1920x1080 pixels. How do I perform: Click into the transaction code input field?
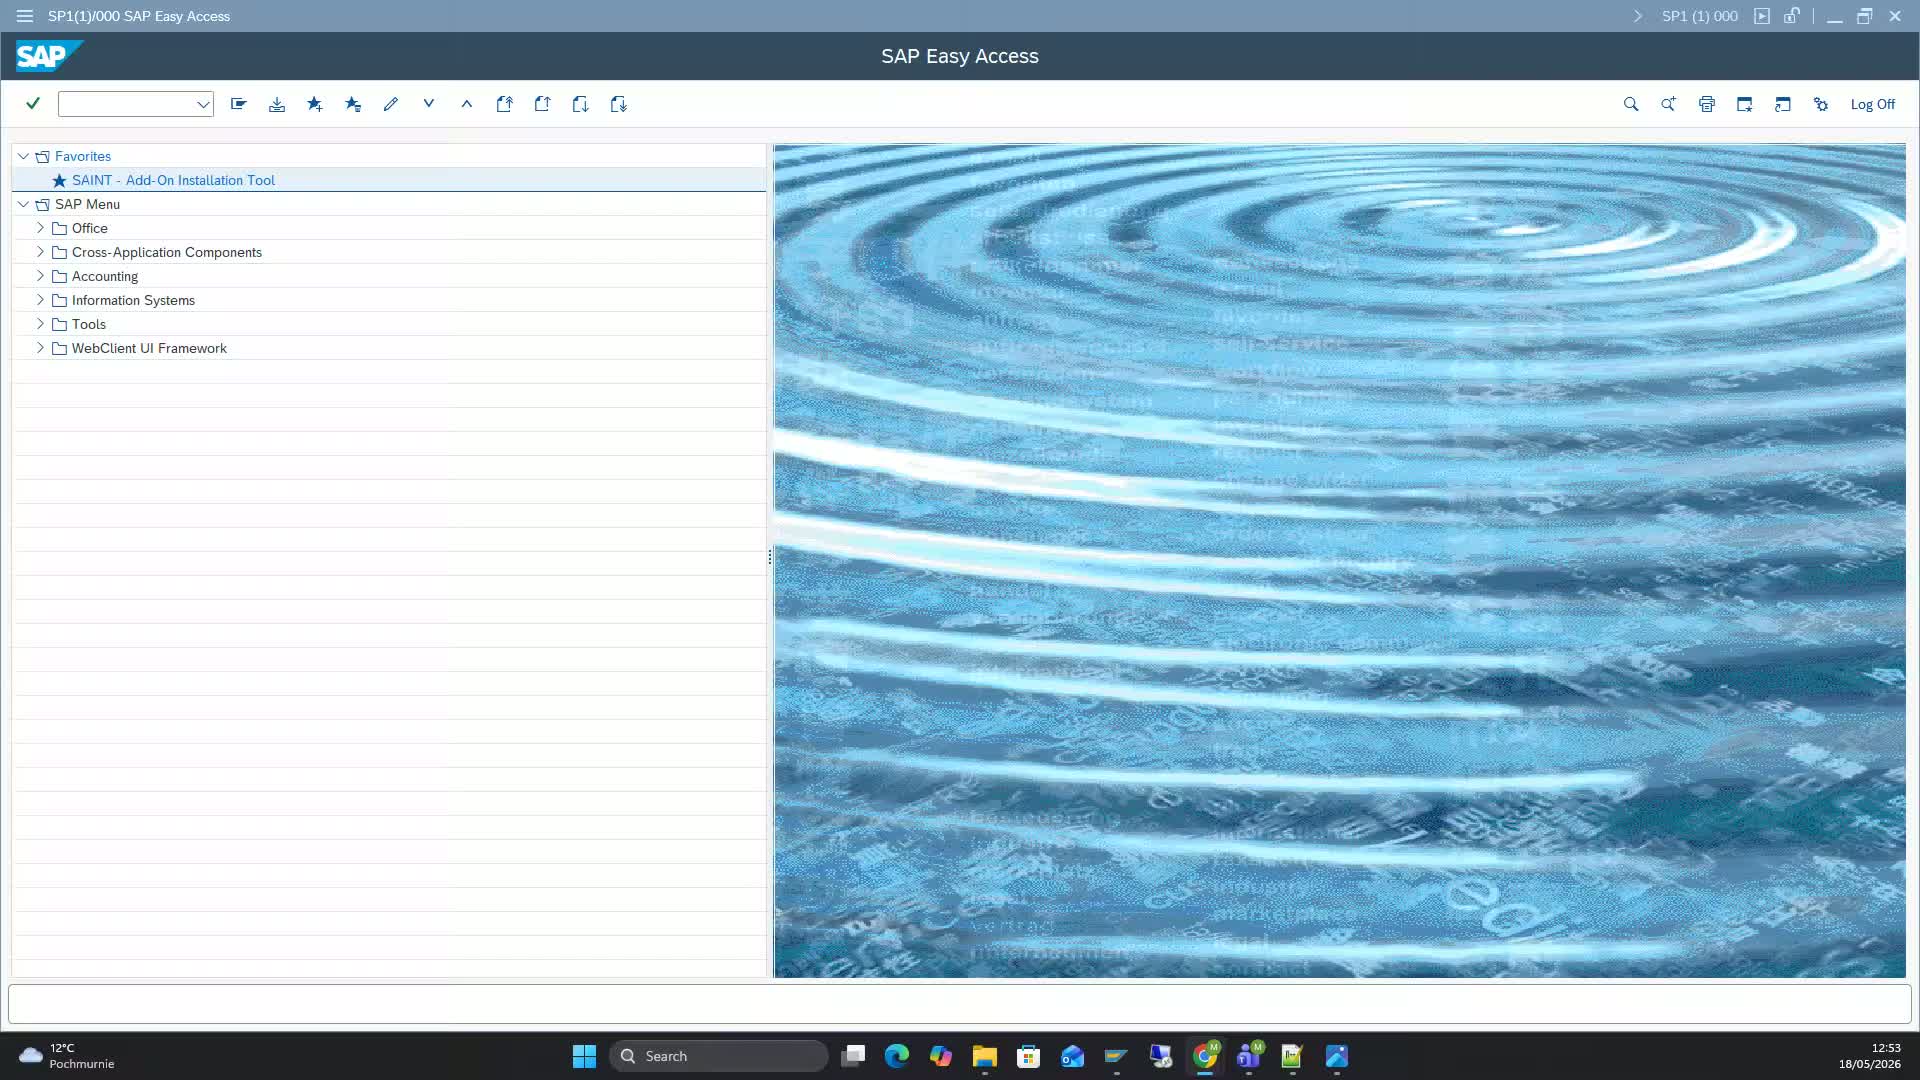127,104
